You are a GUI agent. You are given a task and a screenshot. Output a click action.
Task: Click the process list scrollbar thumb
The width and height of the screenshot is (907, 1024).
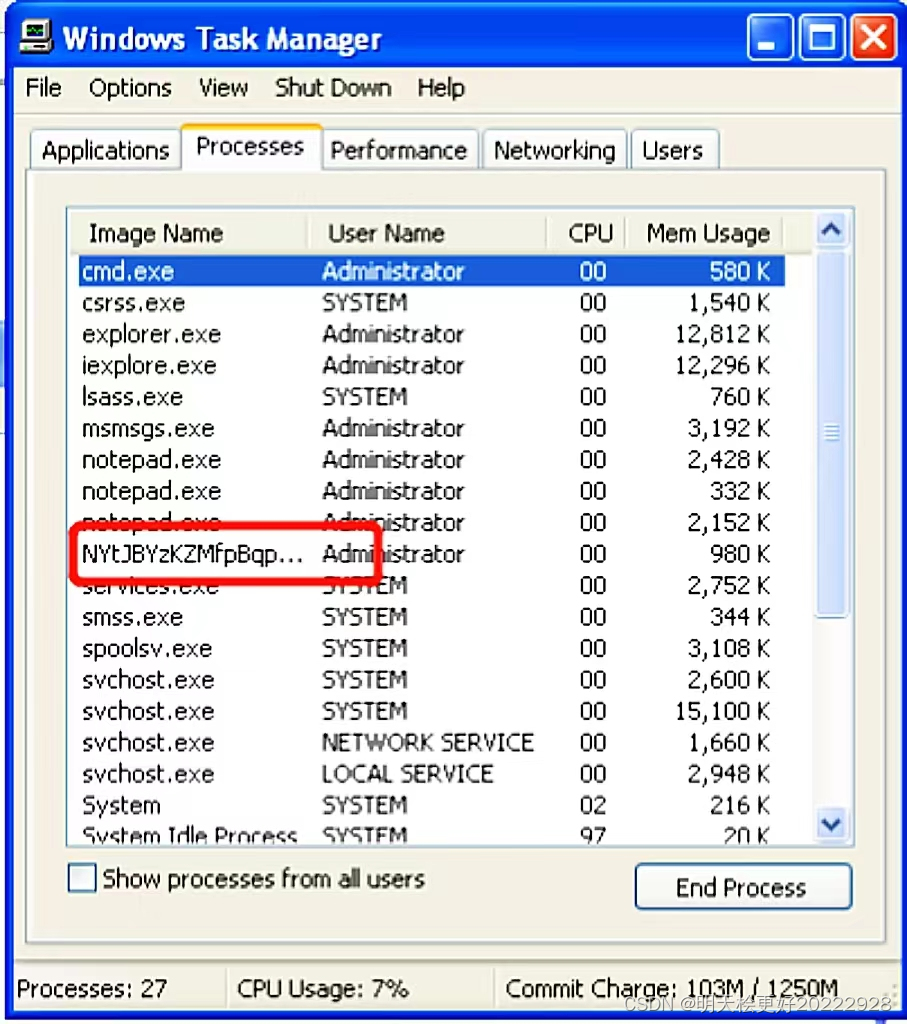(x=831, y=432)
